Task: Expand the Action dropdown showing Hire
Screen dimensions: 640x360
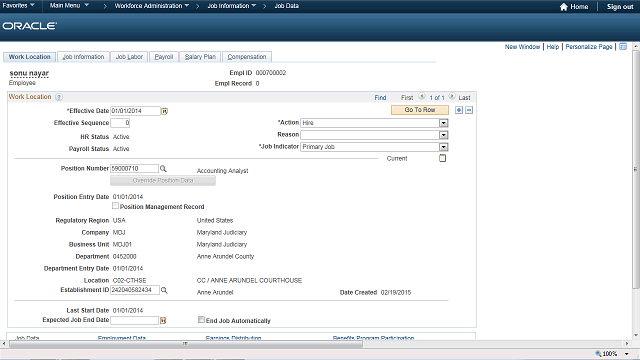Action: (444, 123)
